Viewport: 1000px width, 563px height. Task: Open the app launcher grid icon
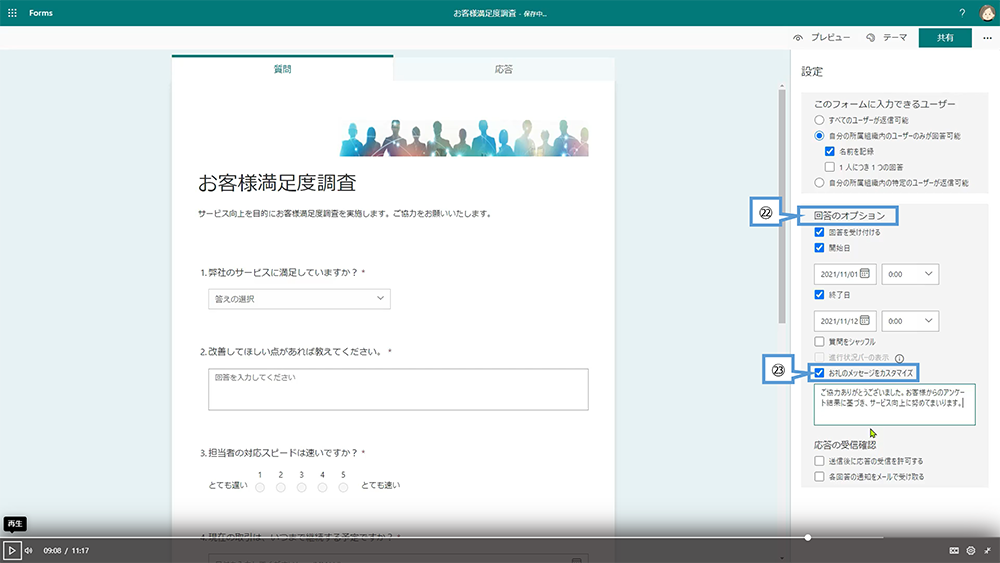point(12,13)
